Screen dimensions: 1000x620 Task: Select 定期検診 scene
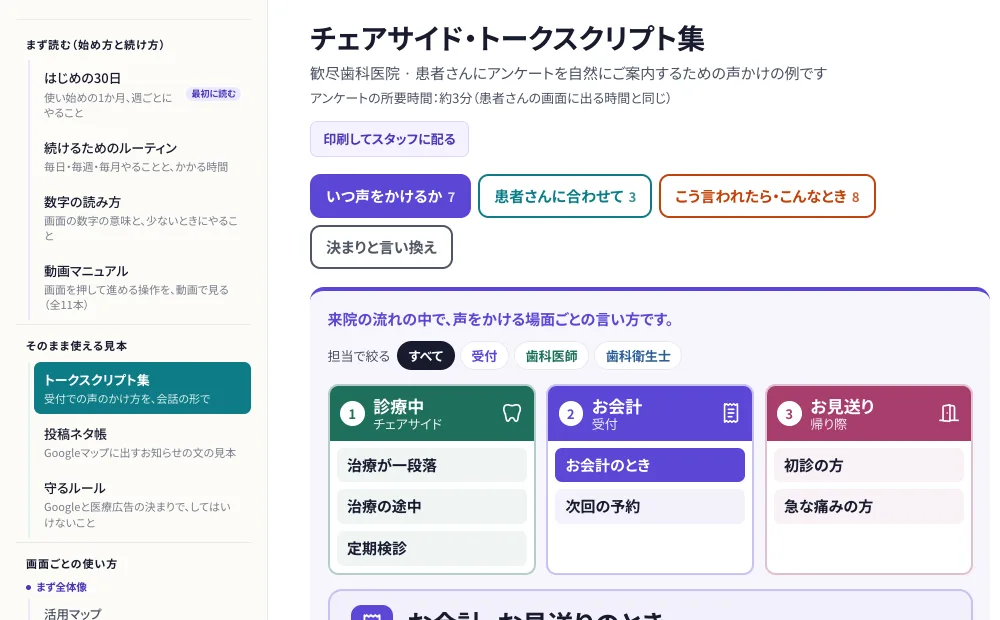point(432,549)
